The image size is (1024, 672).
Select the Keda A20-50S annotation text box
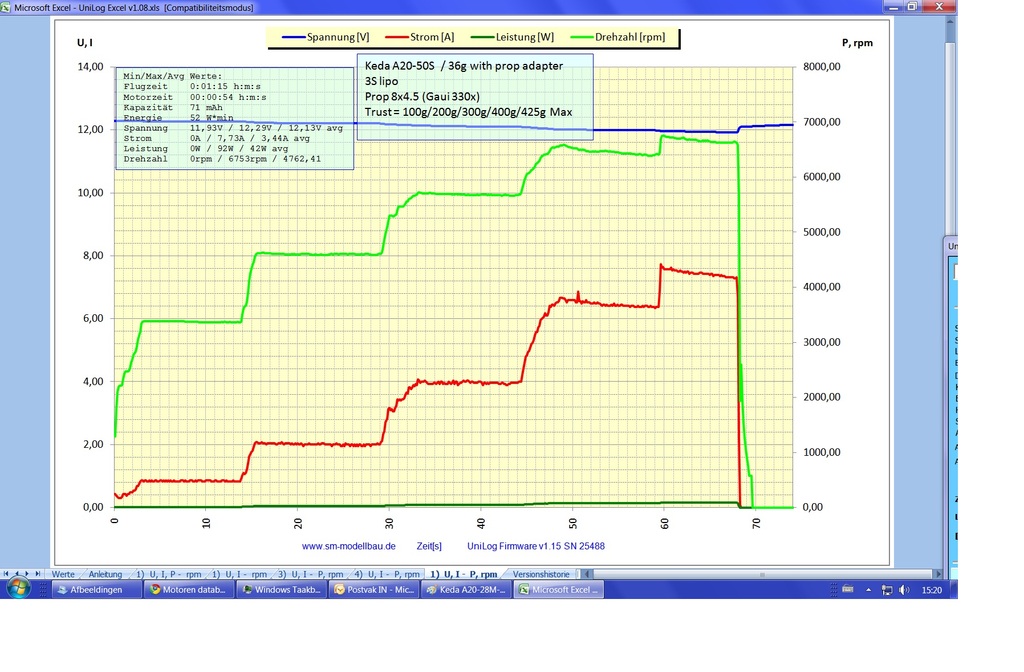(x=474, y=95)
